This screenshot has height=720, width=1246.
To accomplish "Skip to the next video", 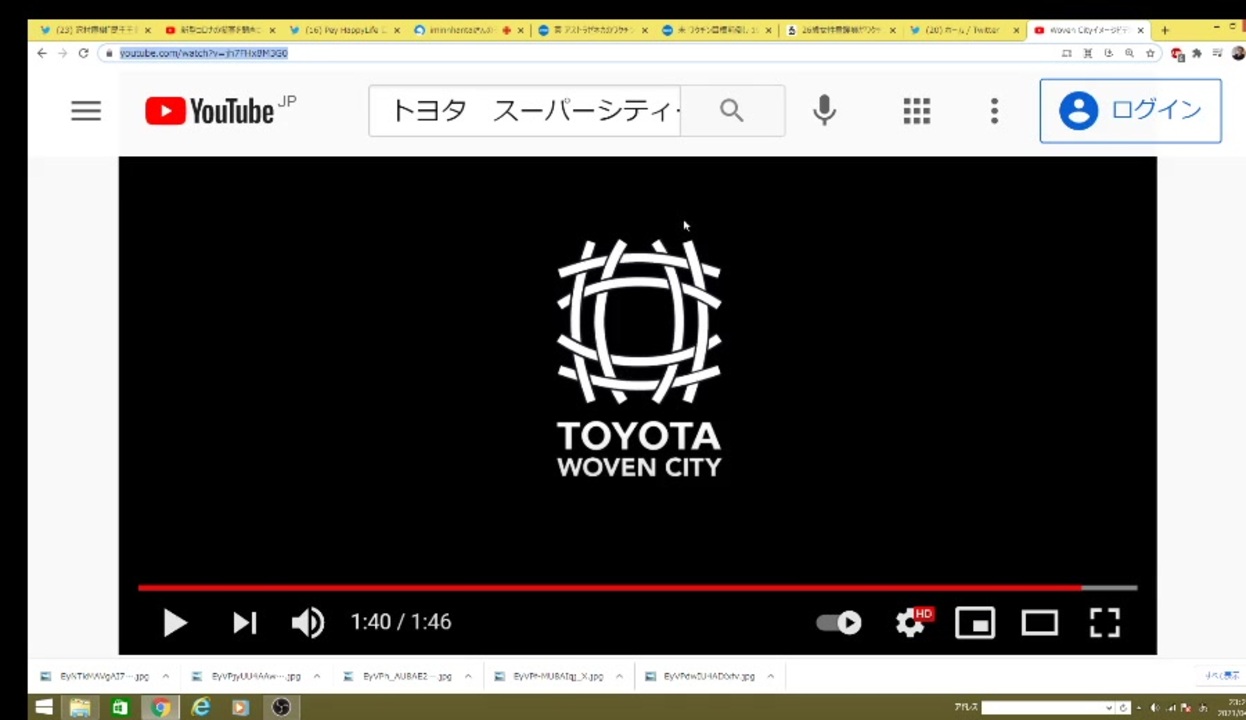I will coord(245,622).
